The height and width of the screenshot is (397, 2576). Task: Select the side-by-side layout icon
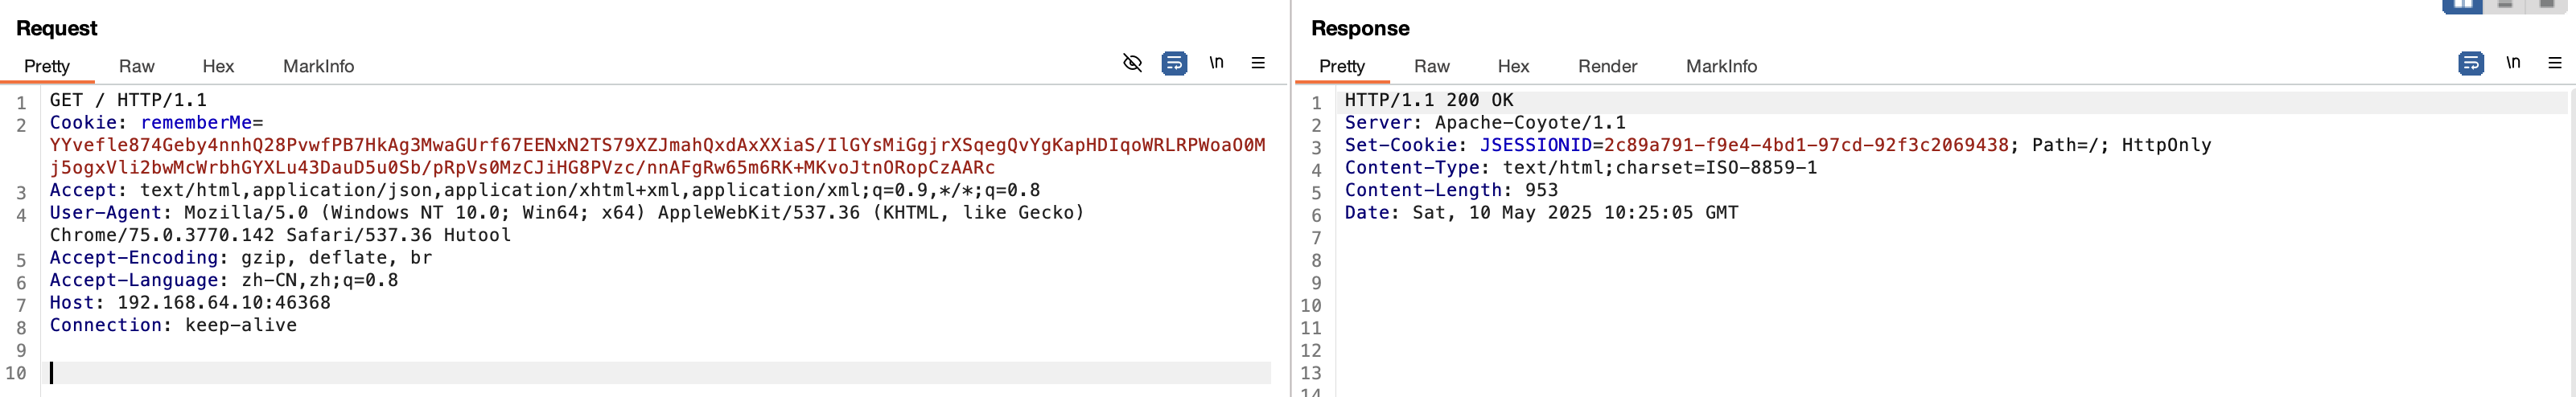click(2462, 6)
